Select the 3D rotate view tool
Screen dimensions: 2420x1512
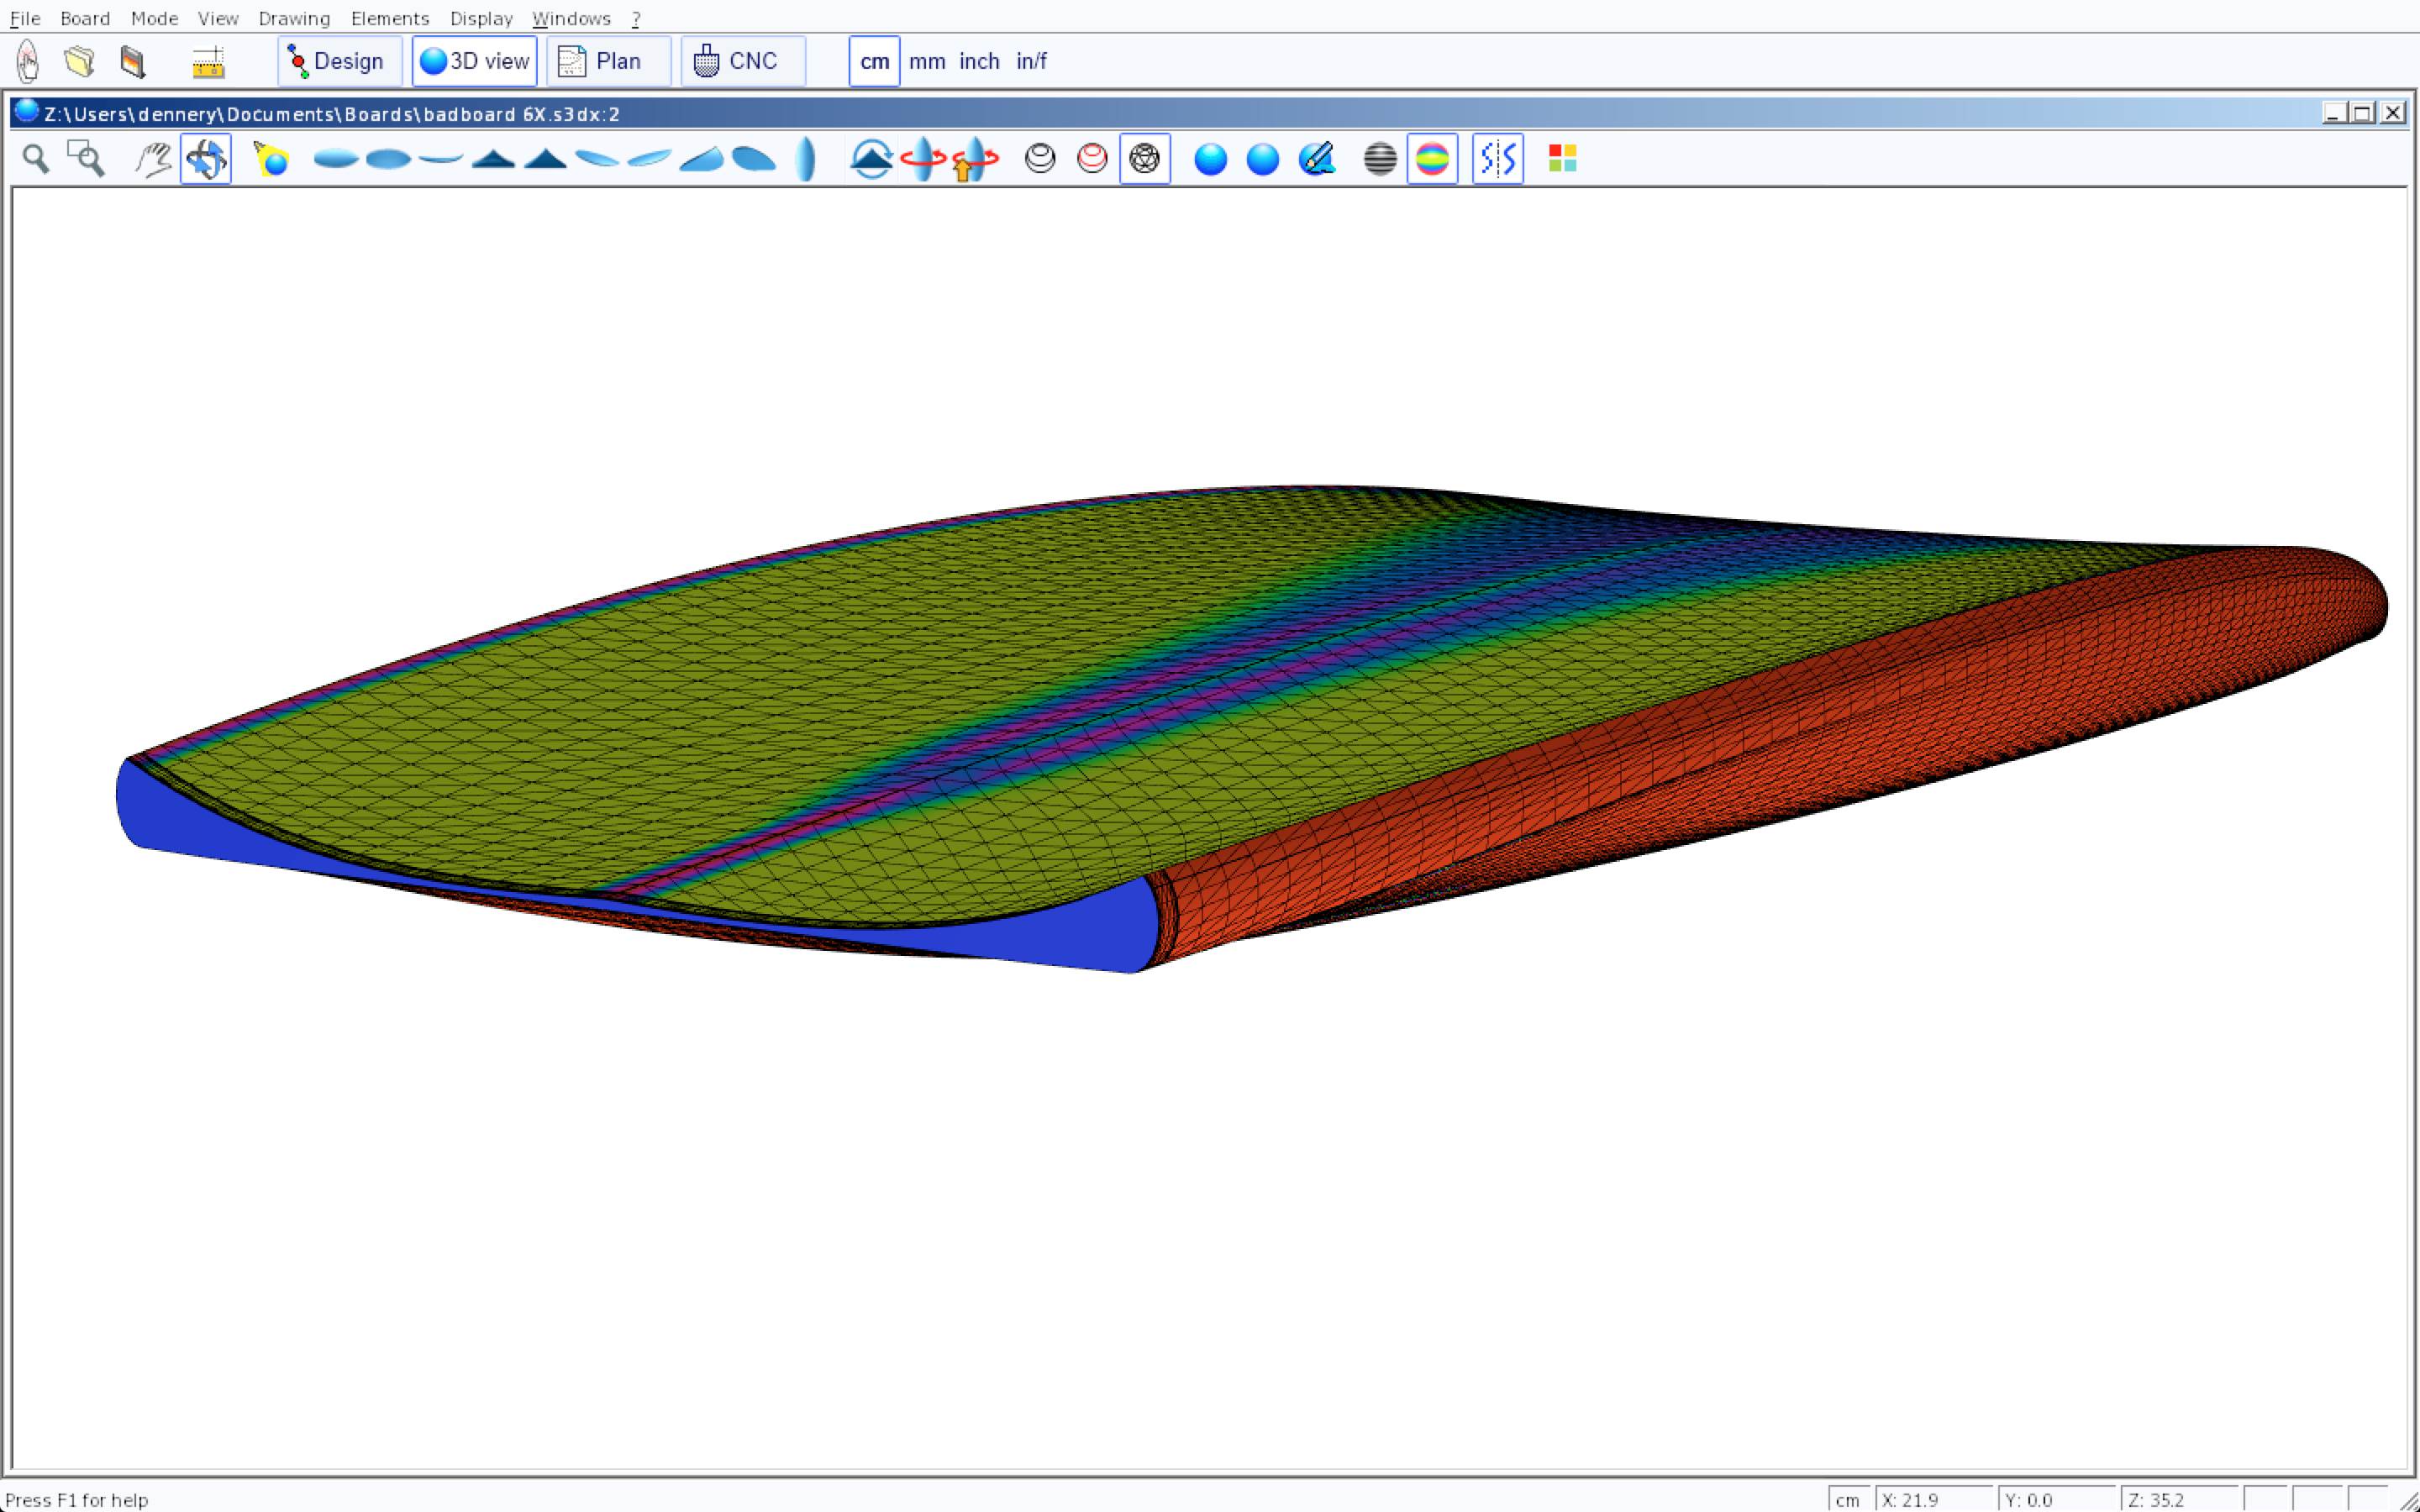(206, 159)
